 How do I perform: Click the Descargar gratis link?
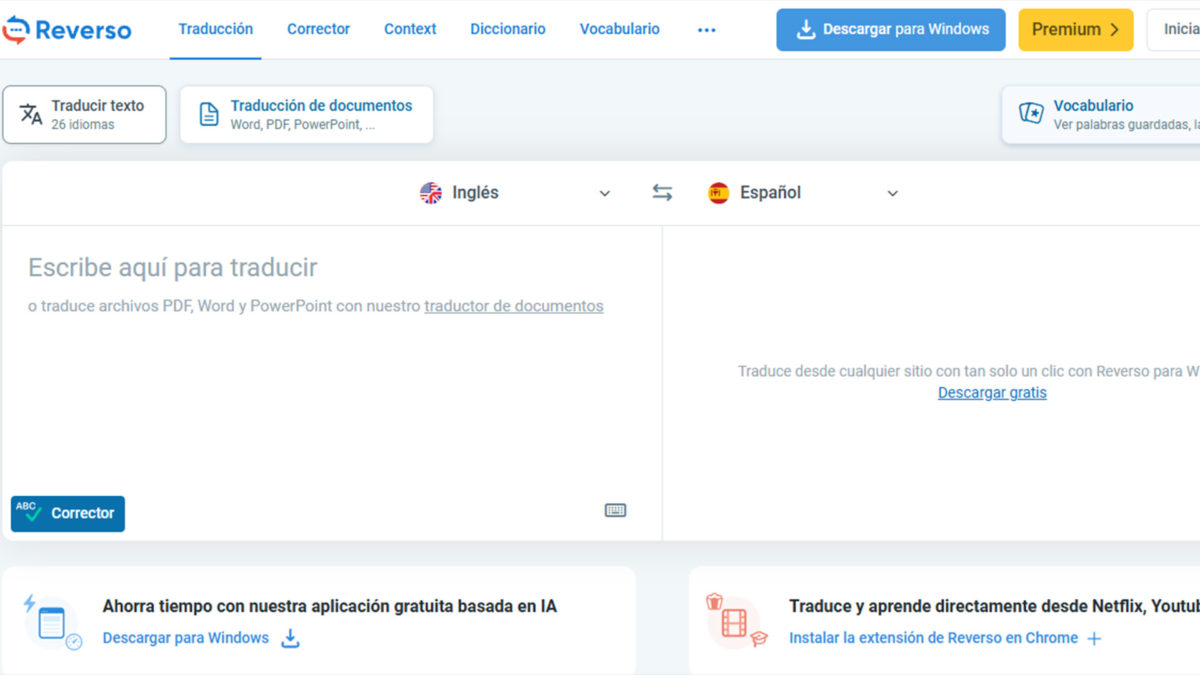[992, 393]
